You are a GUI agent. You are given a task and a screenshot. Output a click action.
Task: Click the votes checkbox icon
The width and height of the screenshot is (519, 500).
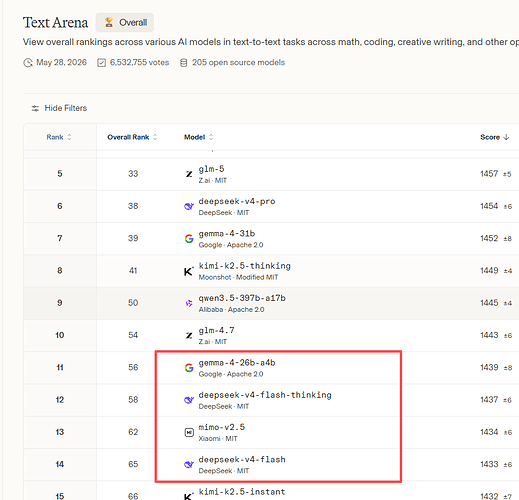101,63
